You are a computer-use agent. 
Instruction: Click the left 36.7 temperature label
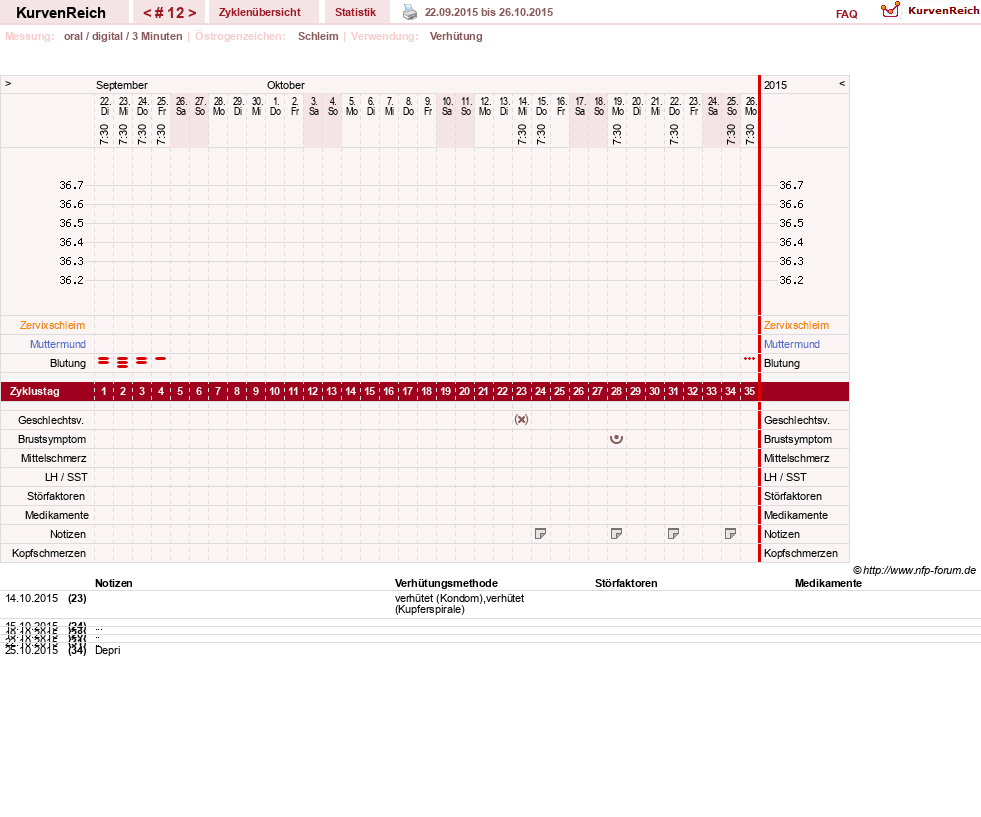71,185
